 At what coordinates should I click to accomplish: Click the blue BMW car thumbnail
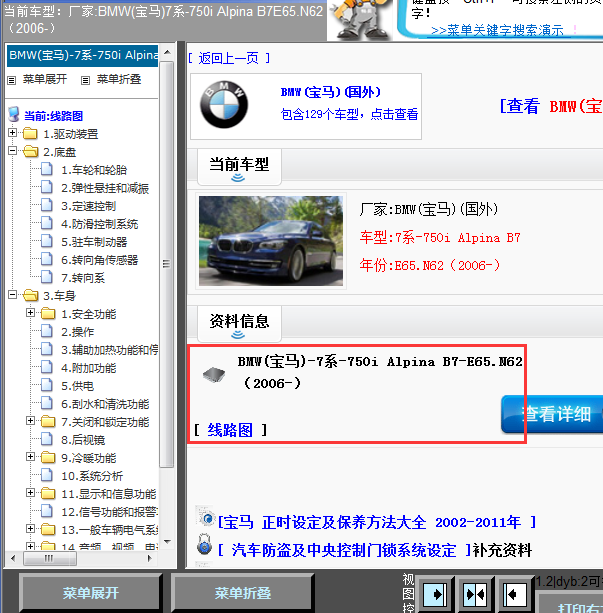271,241
